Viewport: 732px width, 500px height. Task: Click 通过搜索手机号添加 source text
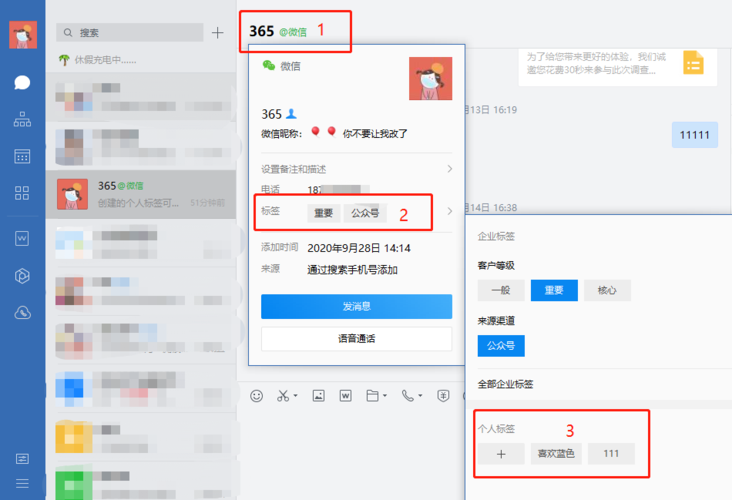coord(352,270)
